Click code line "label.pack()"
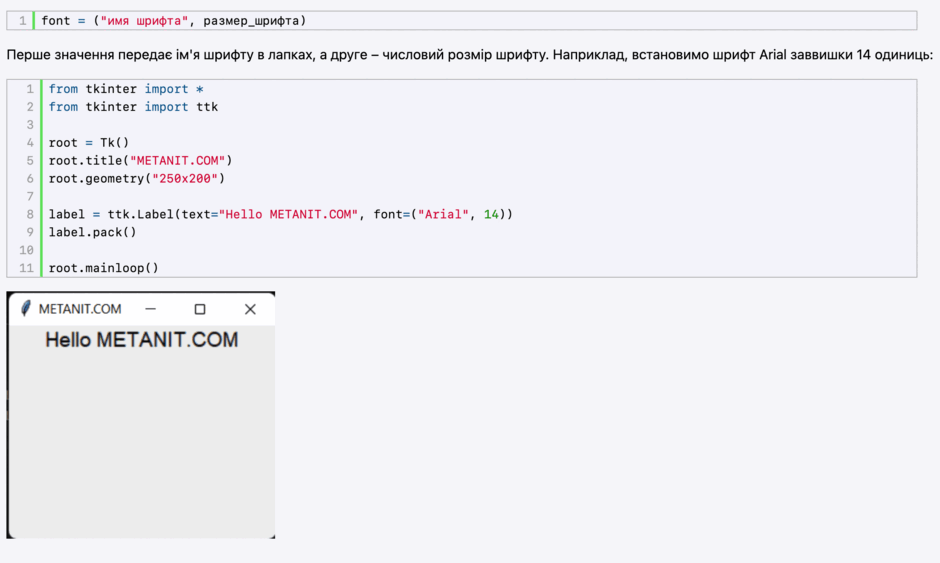Screen dimensions: 940x563 click(x=92, y=232)
